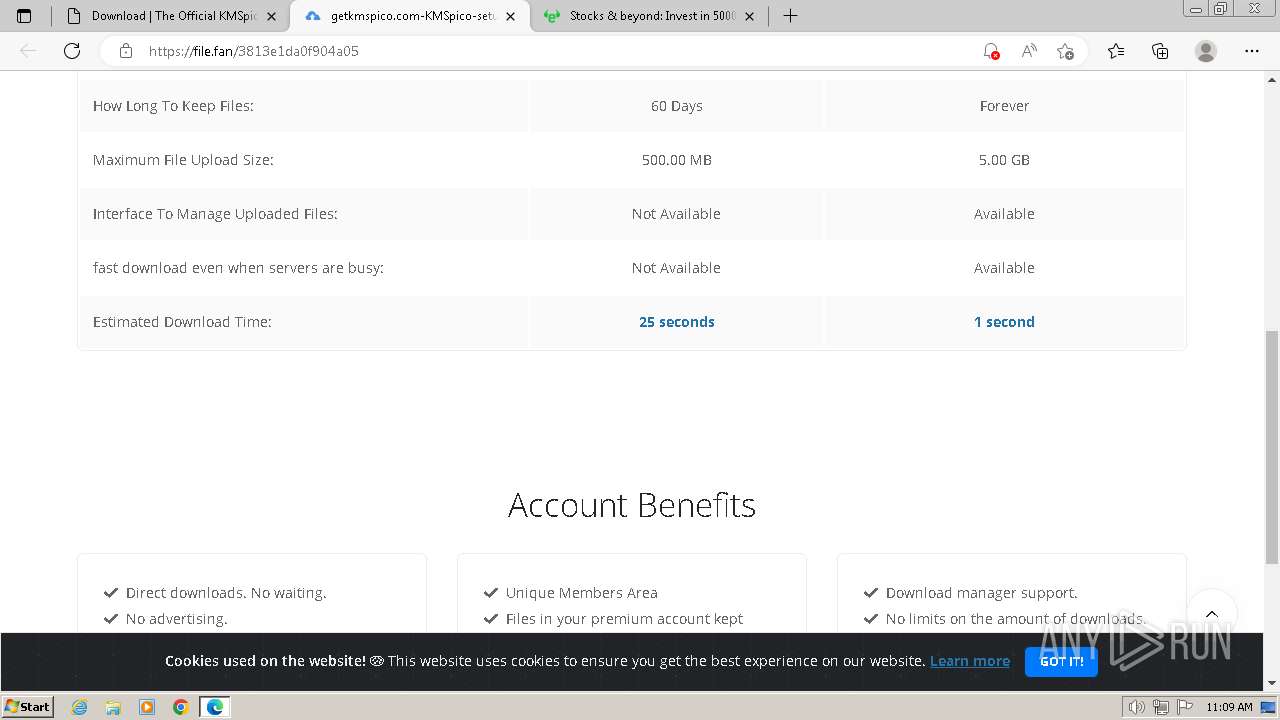The image size is (1280, 720).
Task: Select 'How Long To Keep Files:' label
Action: [x=173, y=106]
